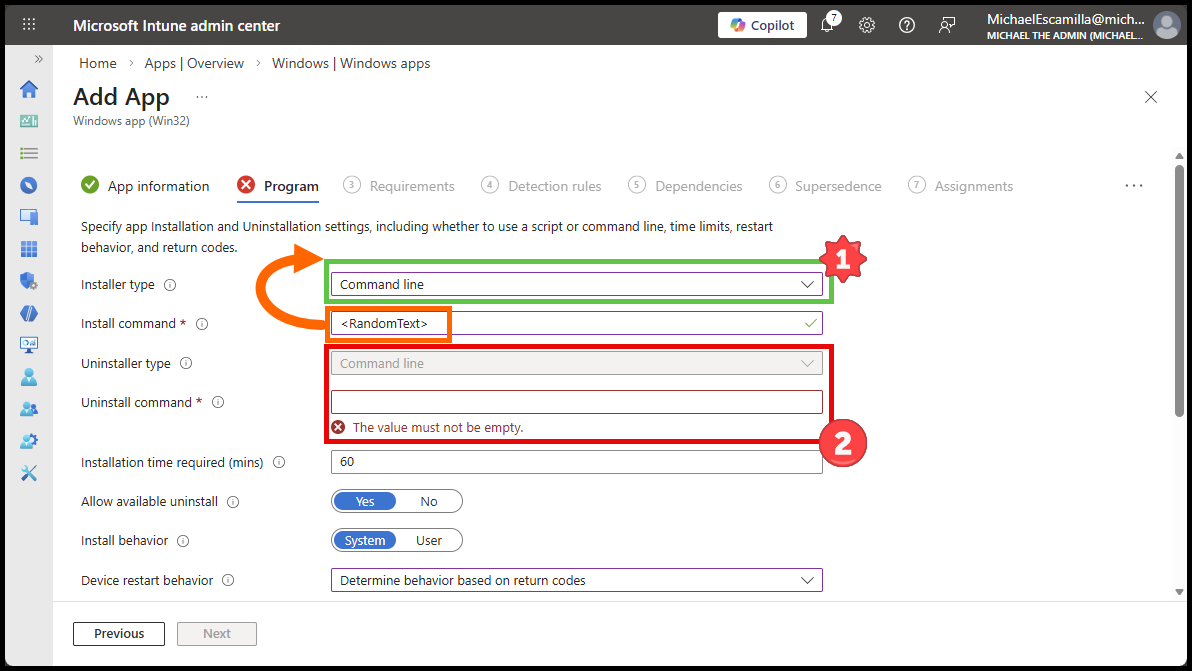Open the feedback icon in the top bar

[x=946, y=25]
